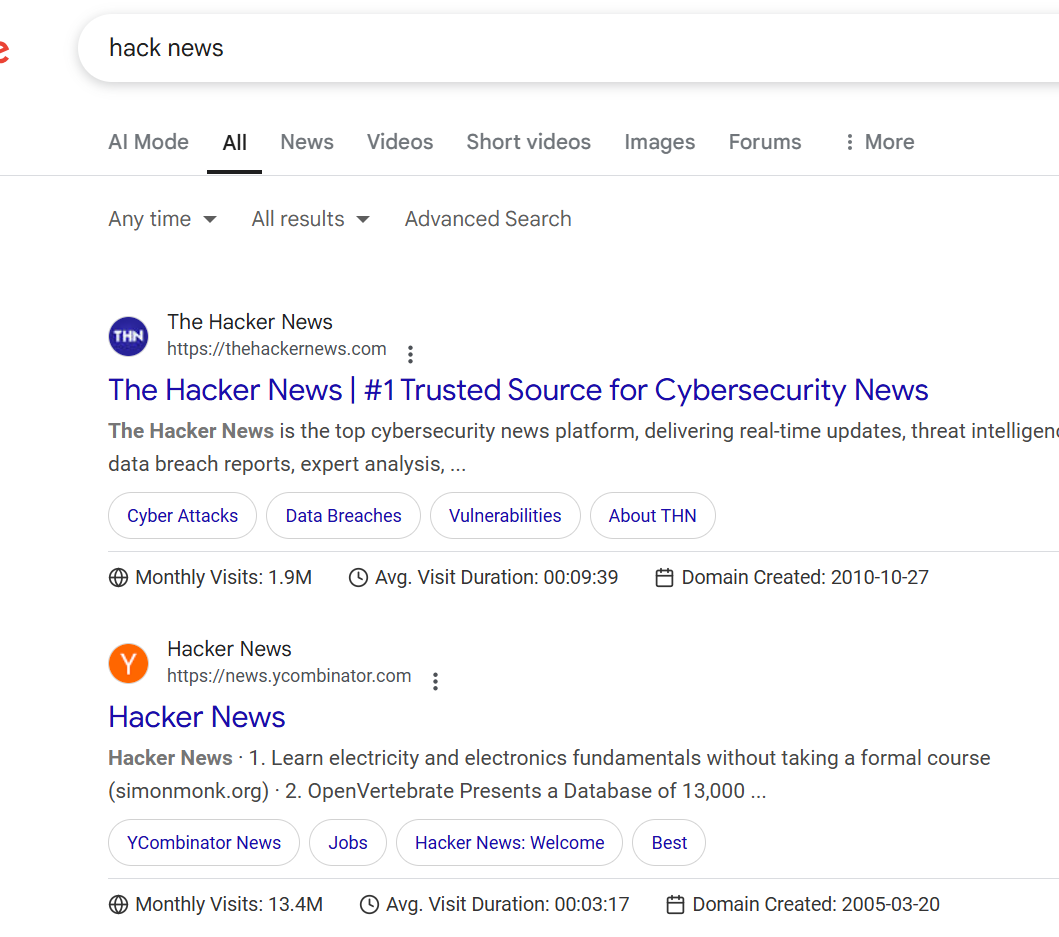1059x937 pixels.
Task: Click Avg. Visit Duration: 00:03:17 text
Action: [x=507, y=905]
